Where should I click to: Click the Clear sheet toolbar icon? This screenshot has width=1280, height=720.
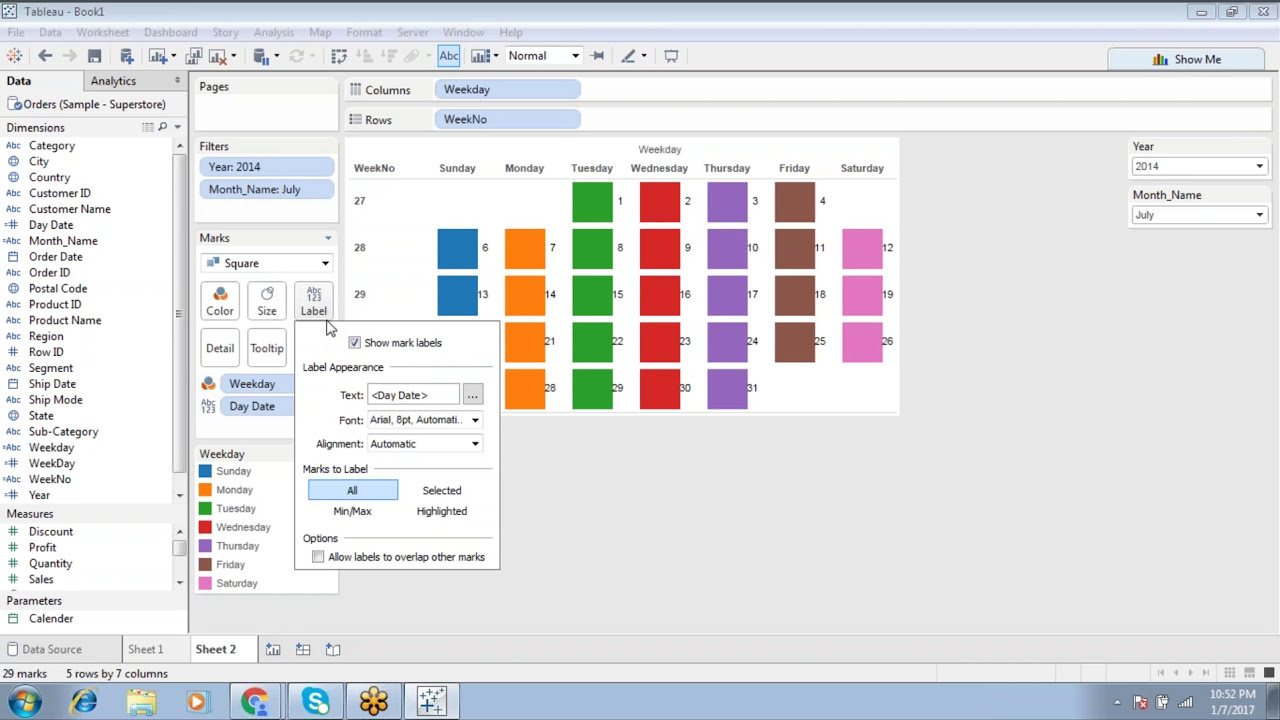point(218,56)
